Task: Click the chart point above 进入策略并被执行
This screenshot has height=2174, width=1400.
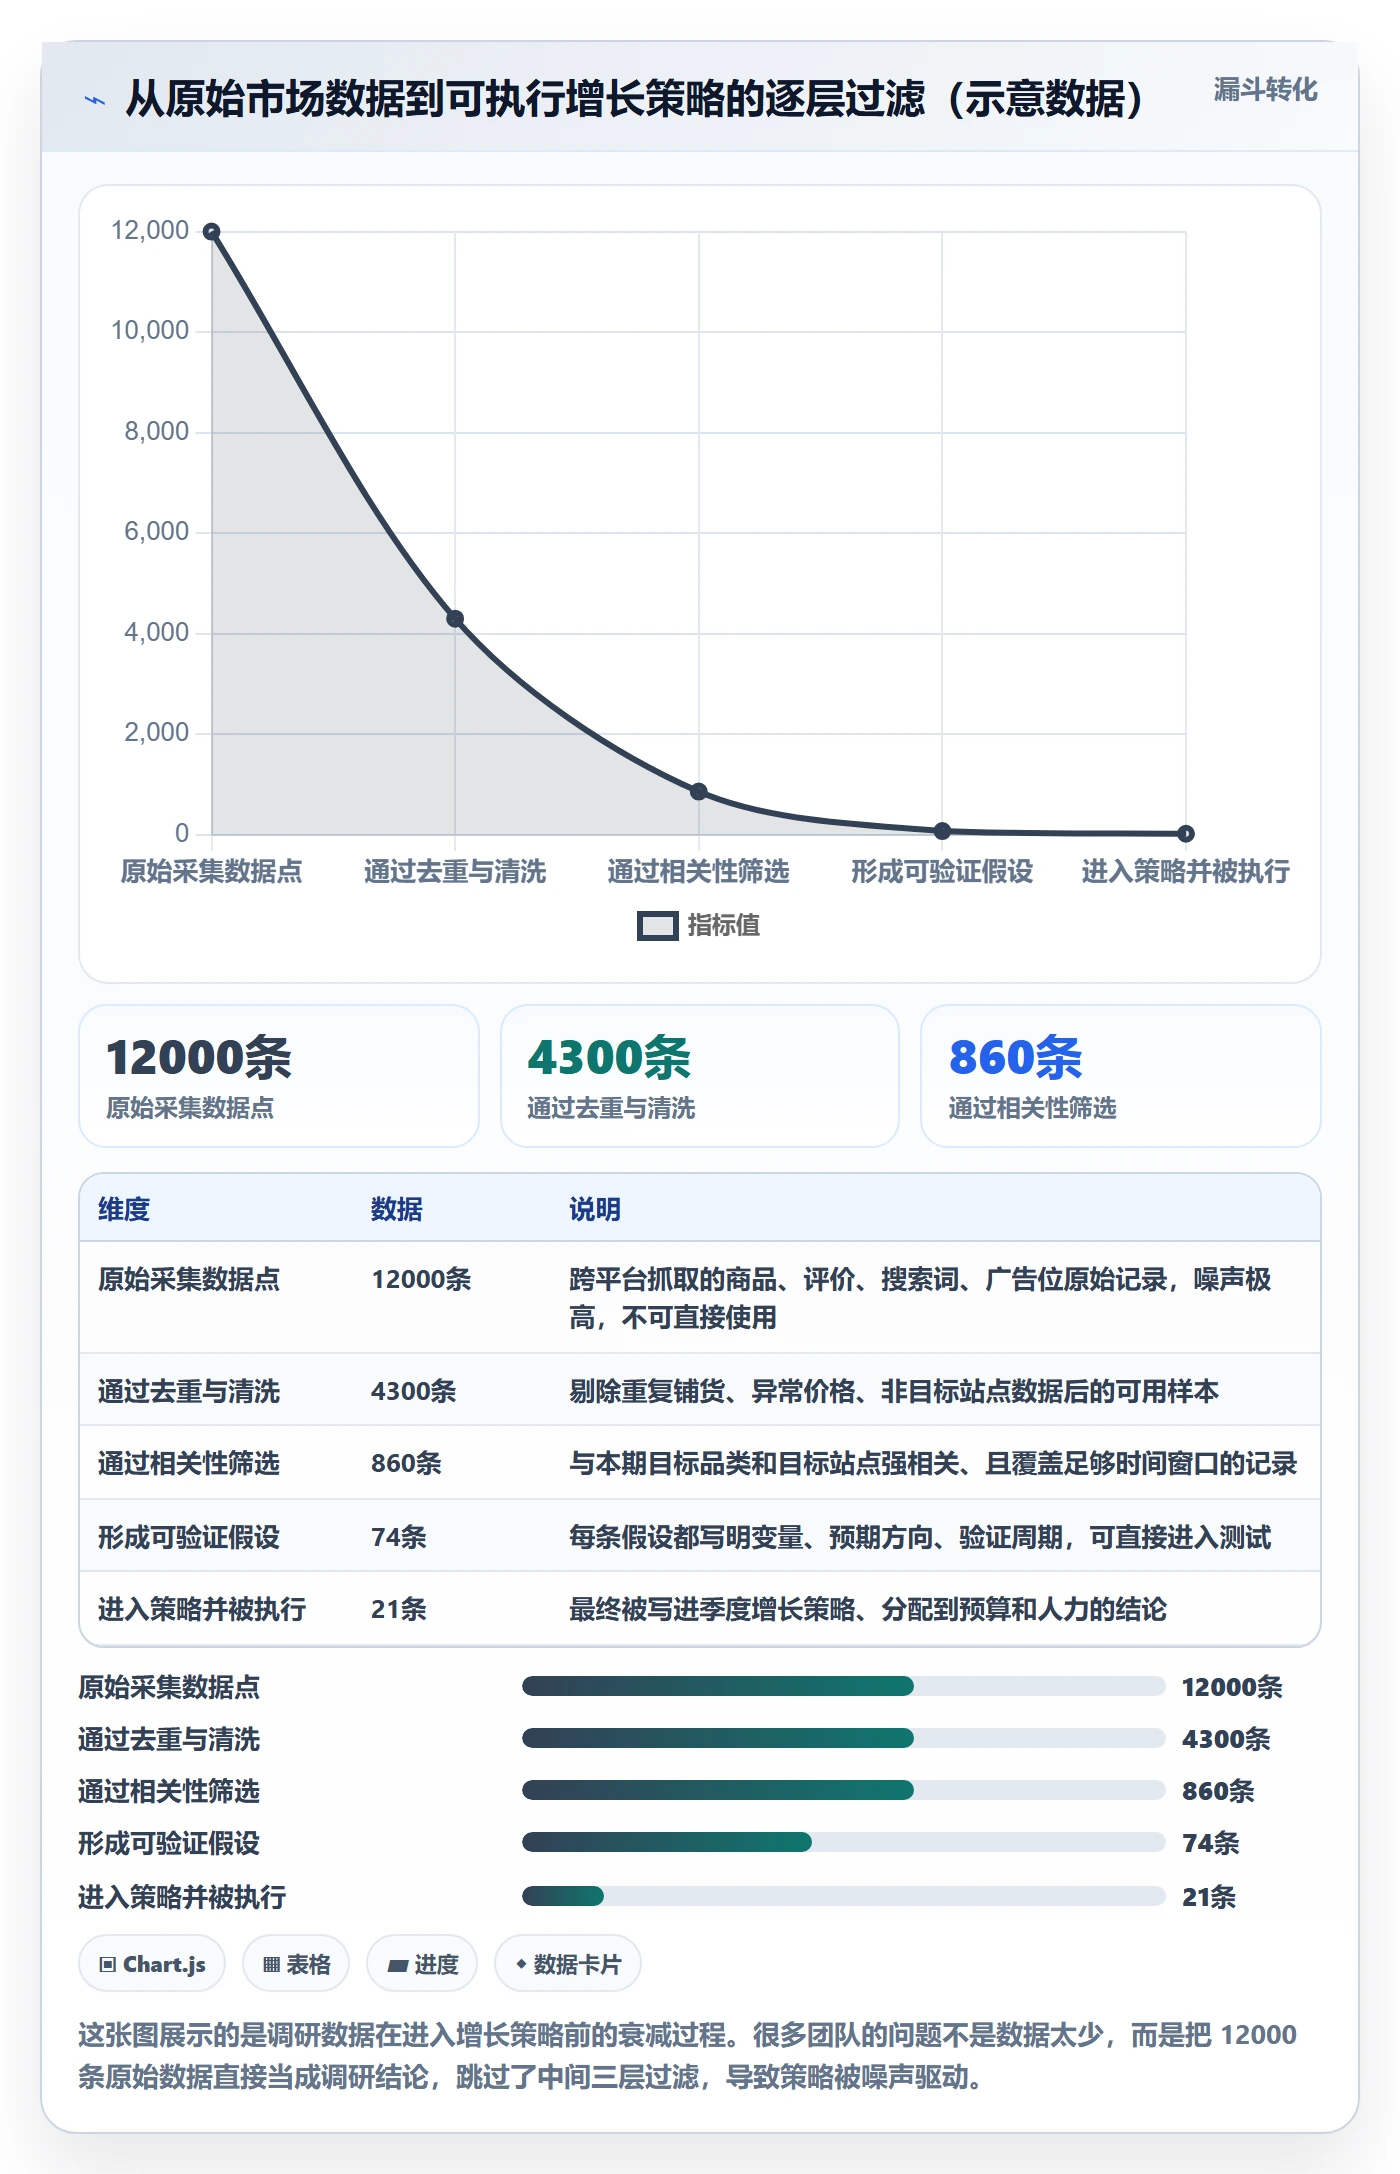Action: 1186,833
